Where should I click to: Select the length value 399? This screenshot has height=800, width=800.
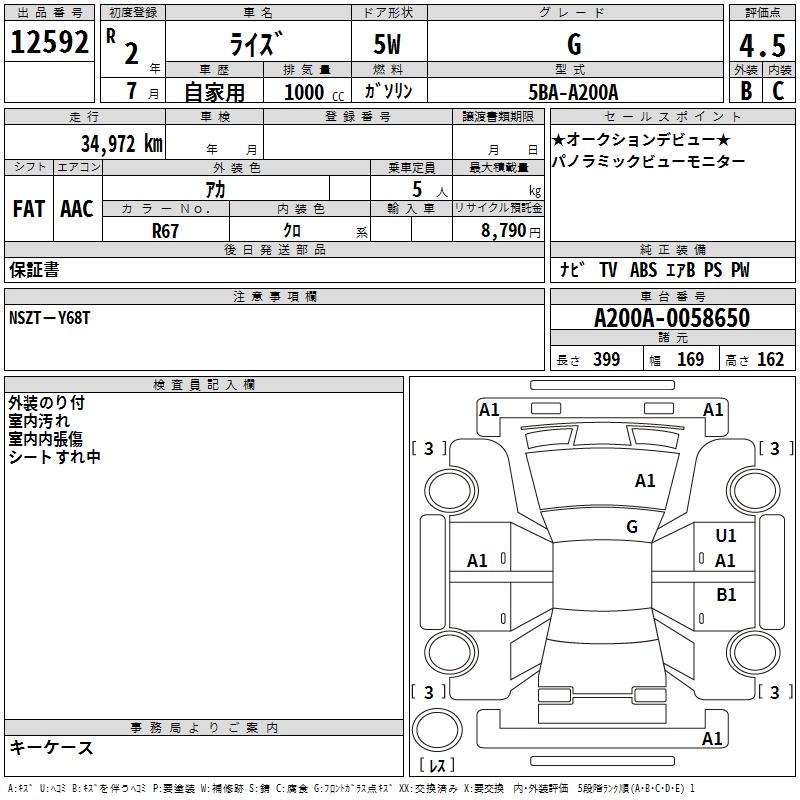point(607,359)
